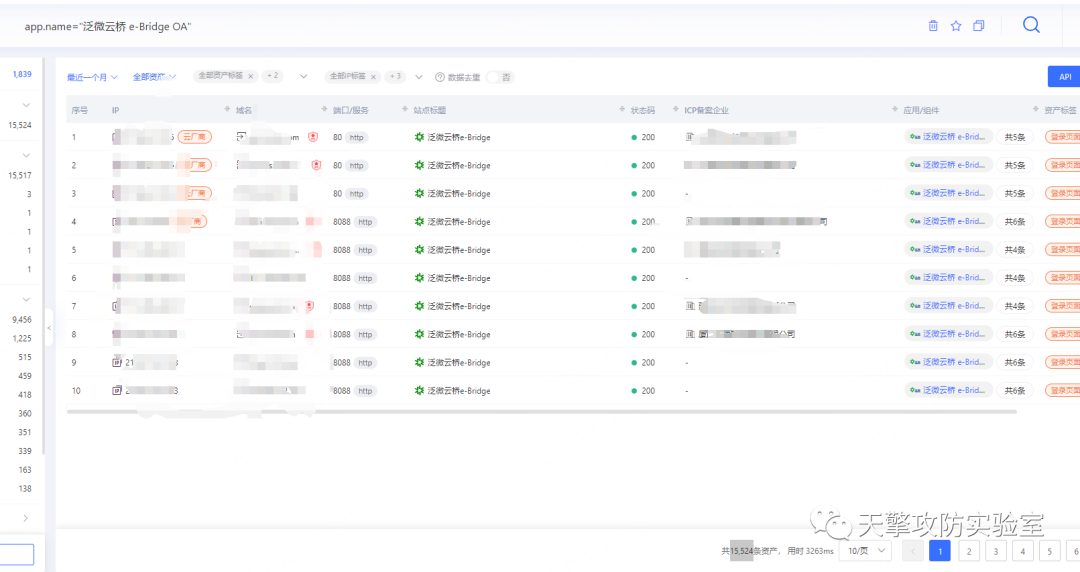Click the 数据去重 help question icon
1080x572 pixels.
439,77
